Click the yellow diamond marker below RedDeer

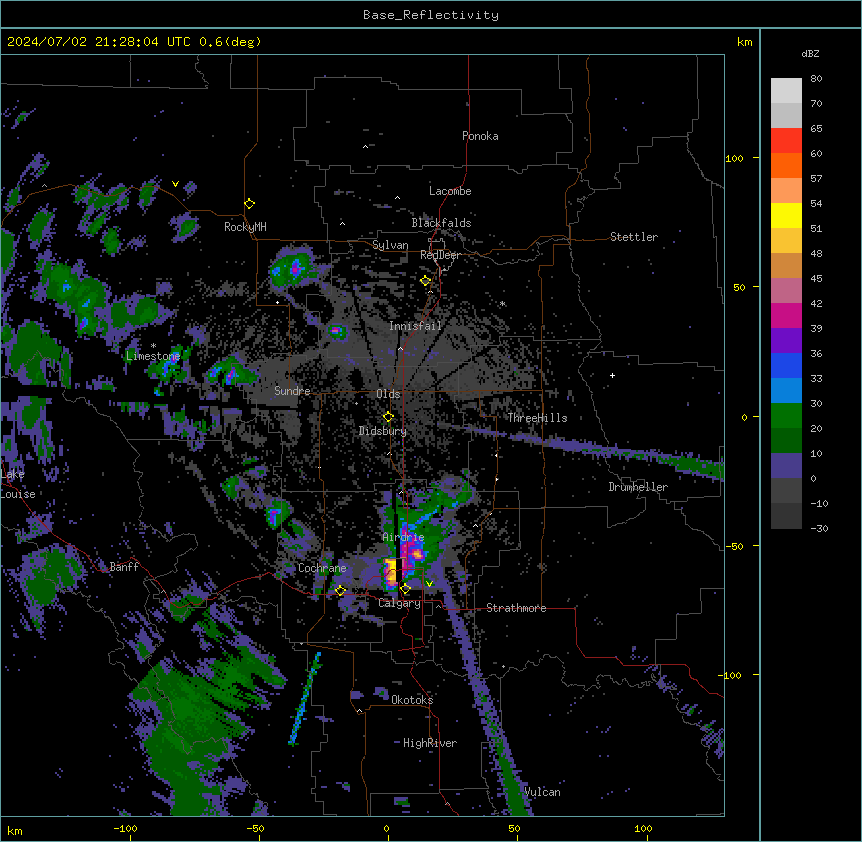coord(425,281)
